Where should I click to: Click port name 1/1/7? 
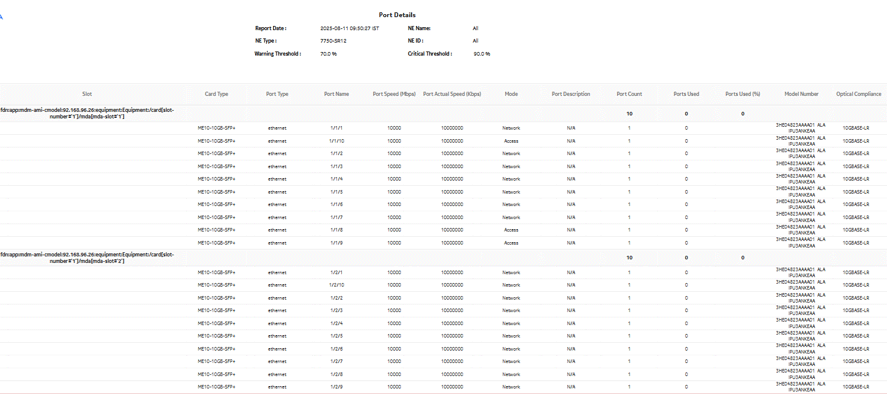(x=337, y=217)
